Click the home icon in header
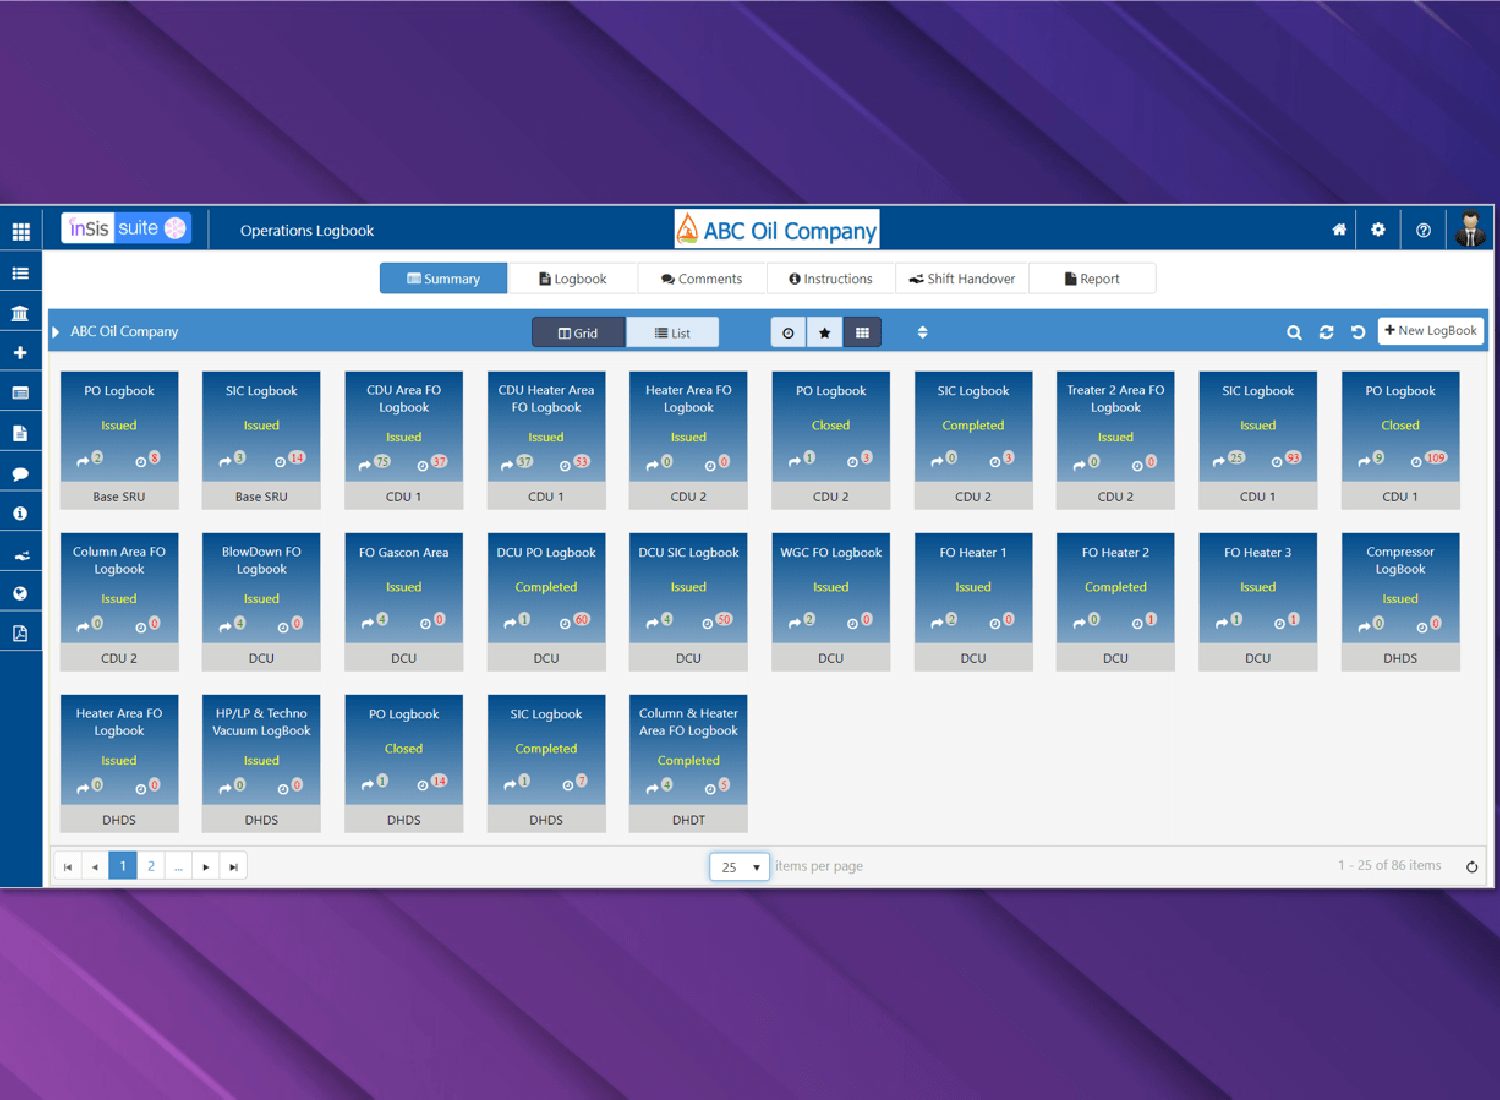 click(1339, 230)
